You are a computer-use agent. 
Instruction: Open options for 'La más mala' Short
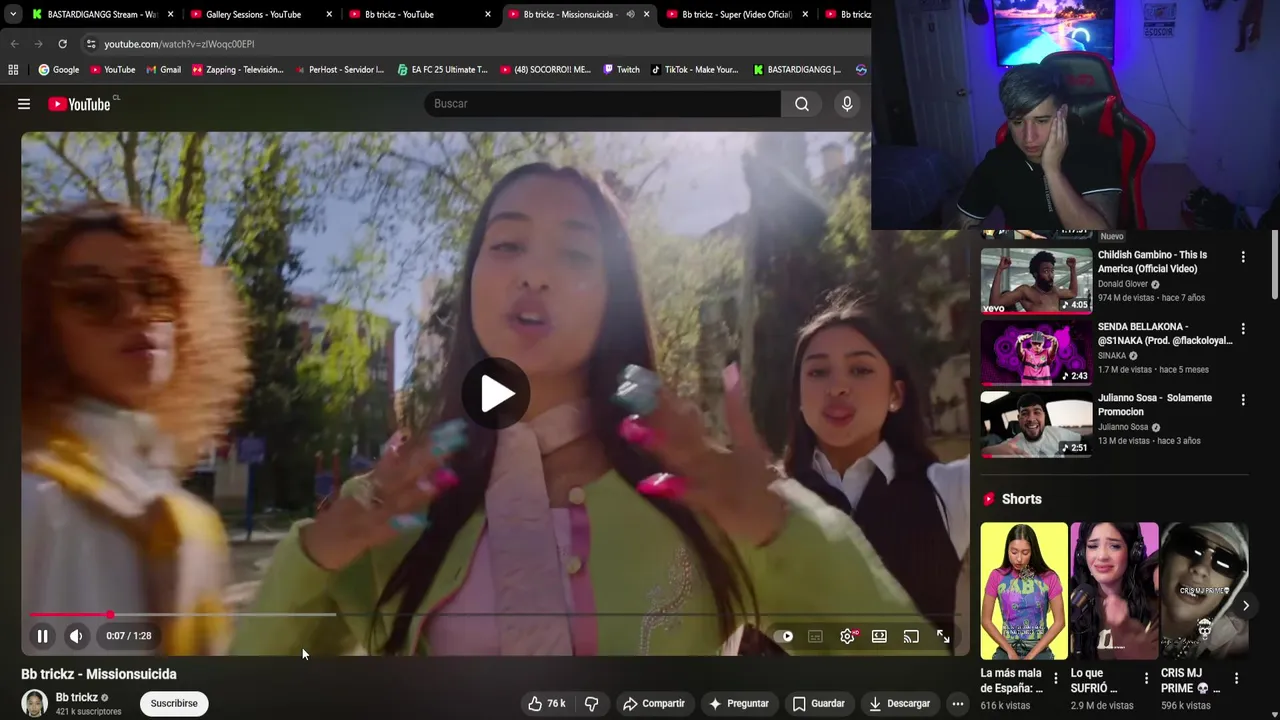(1055, 679)
